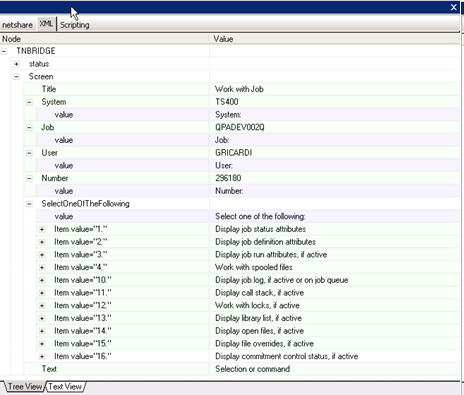
Task: Expand Item value="16." node
Action: [x=42, y=356]
